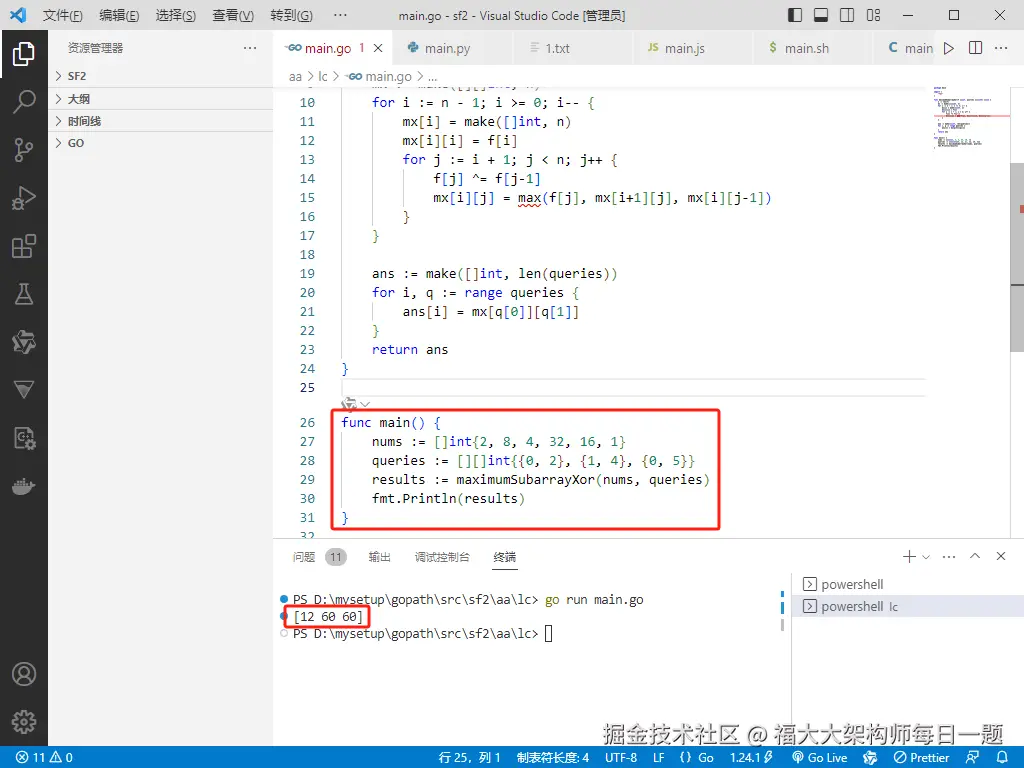Select the first powershell terminal
Image resolution: width=1024 pixels, height=768 pixels.
(x=908, y=584)
